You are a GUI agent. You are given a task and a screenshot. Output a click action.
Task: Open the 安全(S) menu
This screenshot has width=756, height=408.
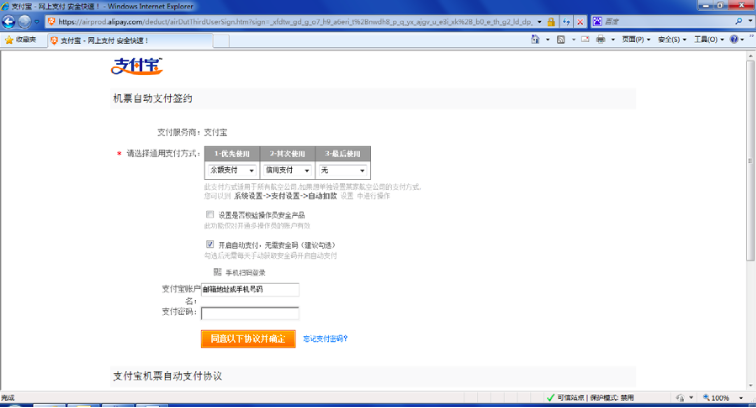[672, 40]
